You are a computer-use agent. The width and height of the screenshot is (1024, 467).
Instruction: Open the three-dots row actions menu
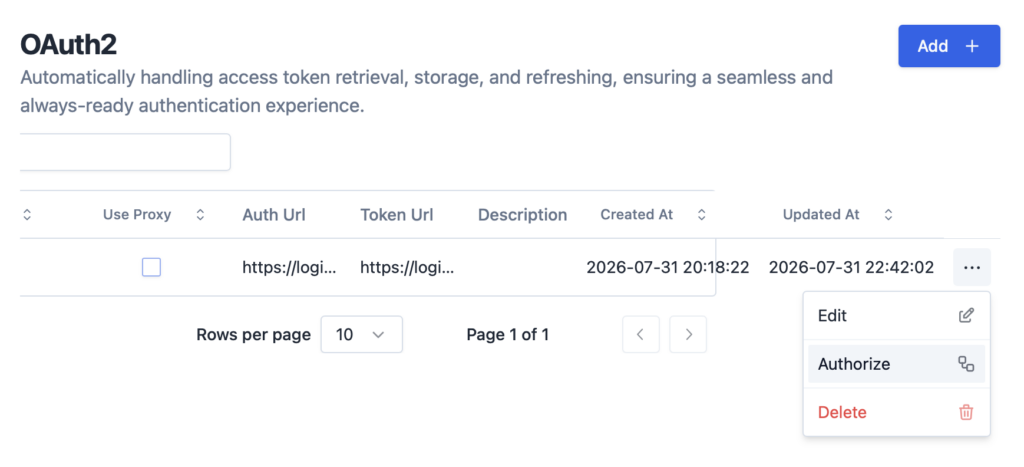tap(972, 267)
